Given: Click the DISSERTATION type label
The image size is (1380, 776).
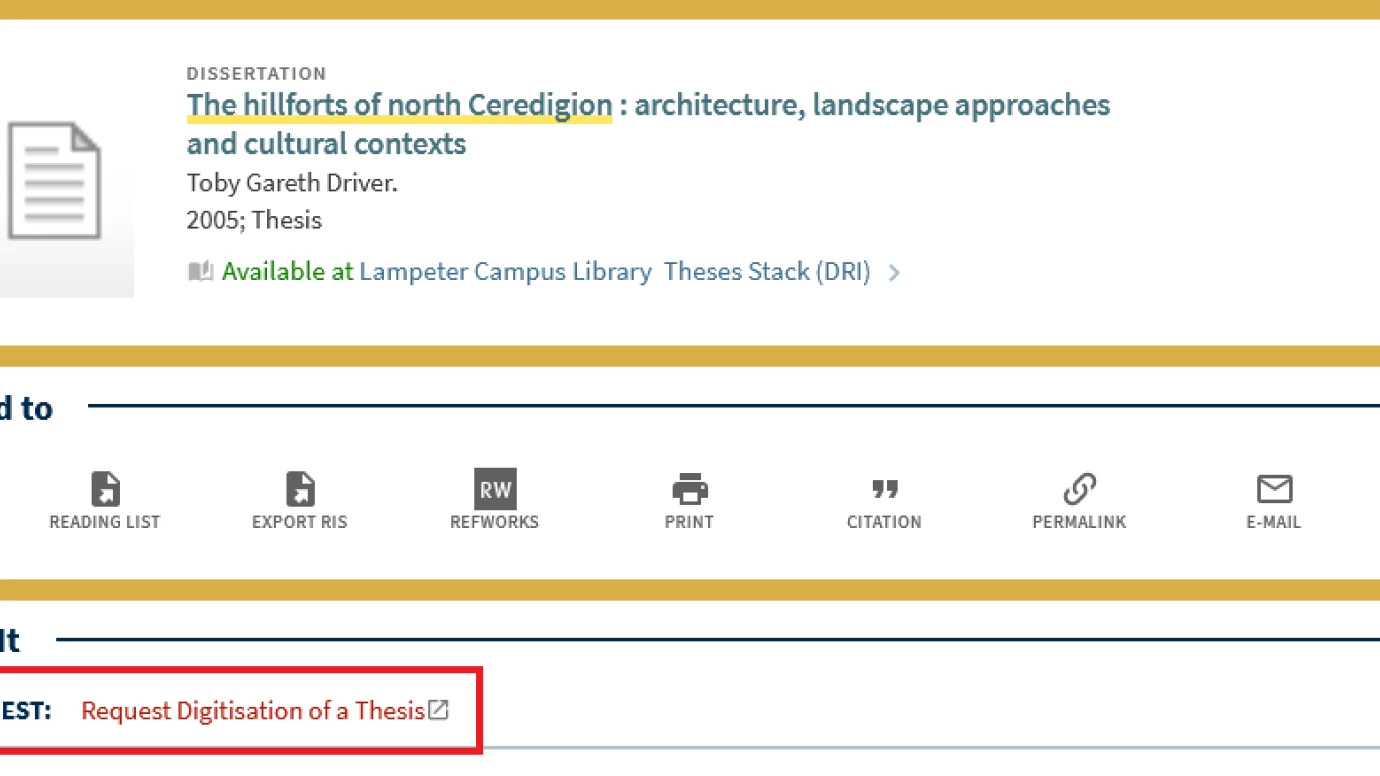Looking at the screenshot, I should click(x=256, y=74).
